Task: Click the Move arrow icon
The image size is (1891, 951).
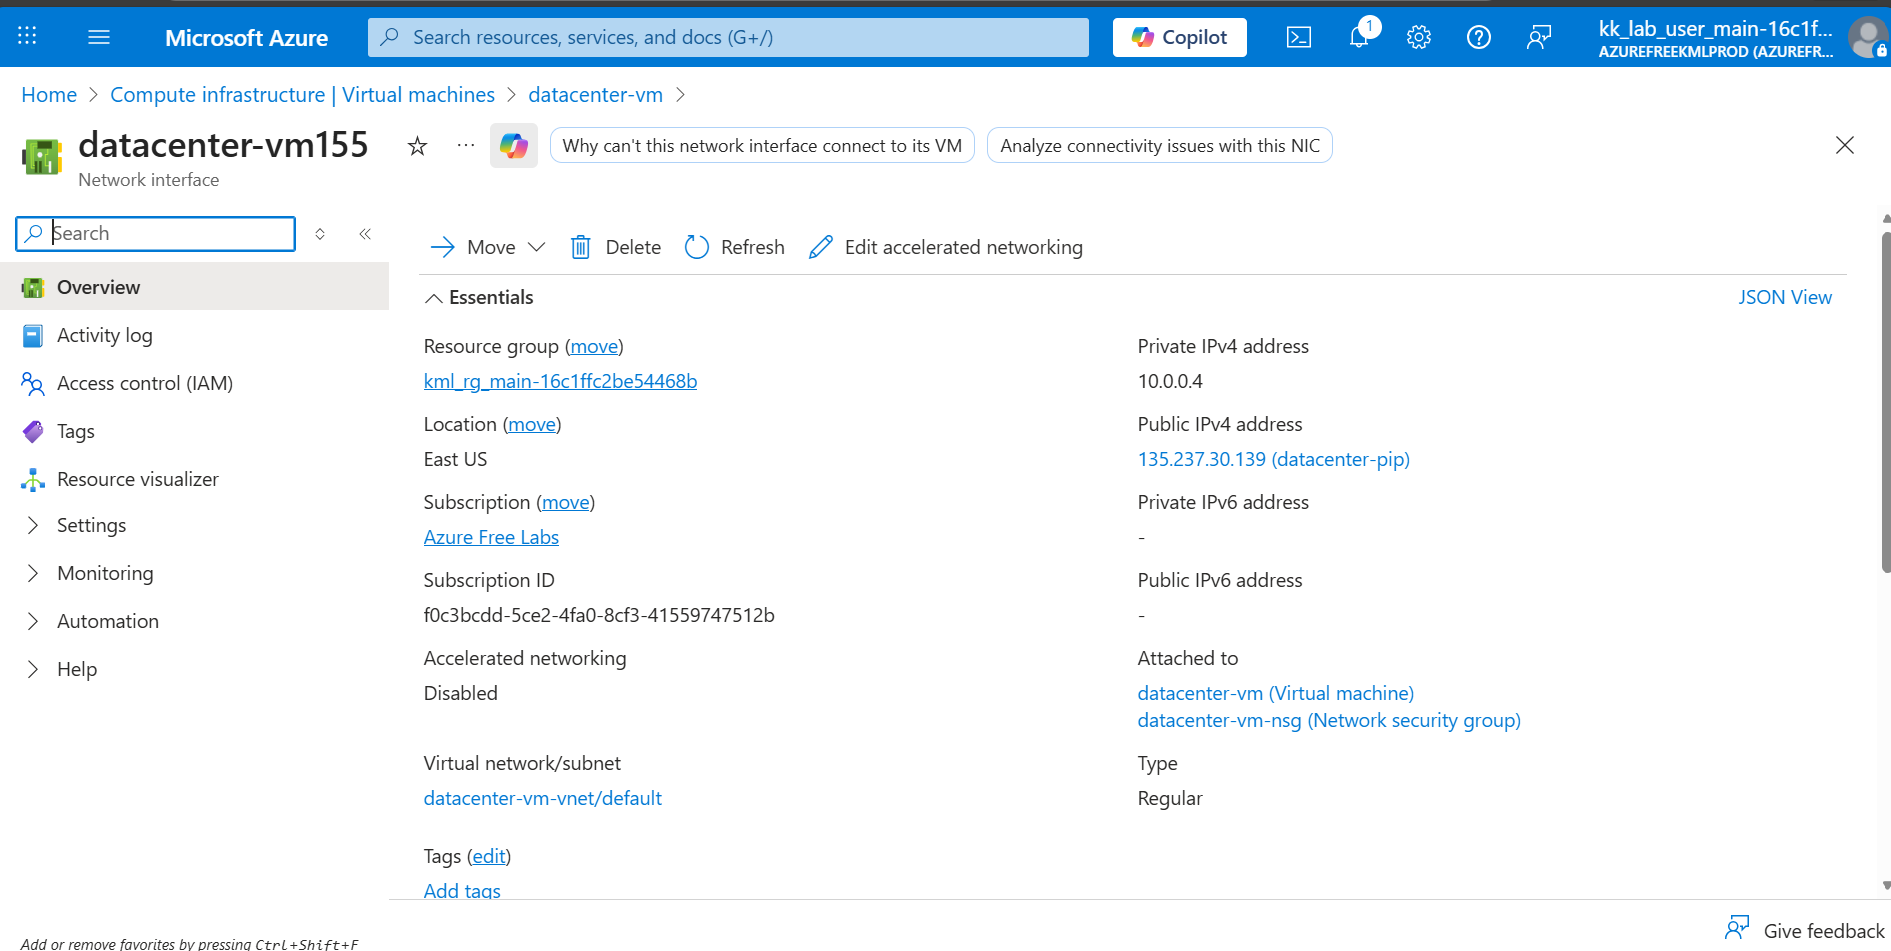Action: (443, 247)
